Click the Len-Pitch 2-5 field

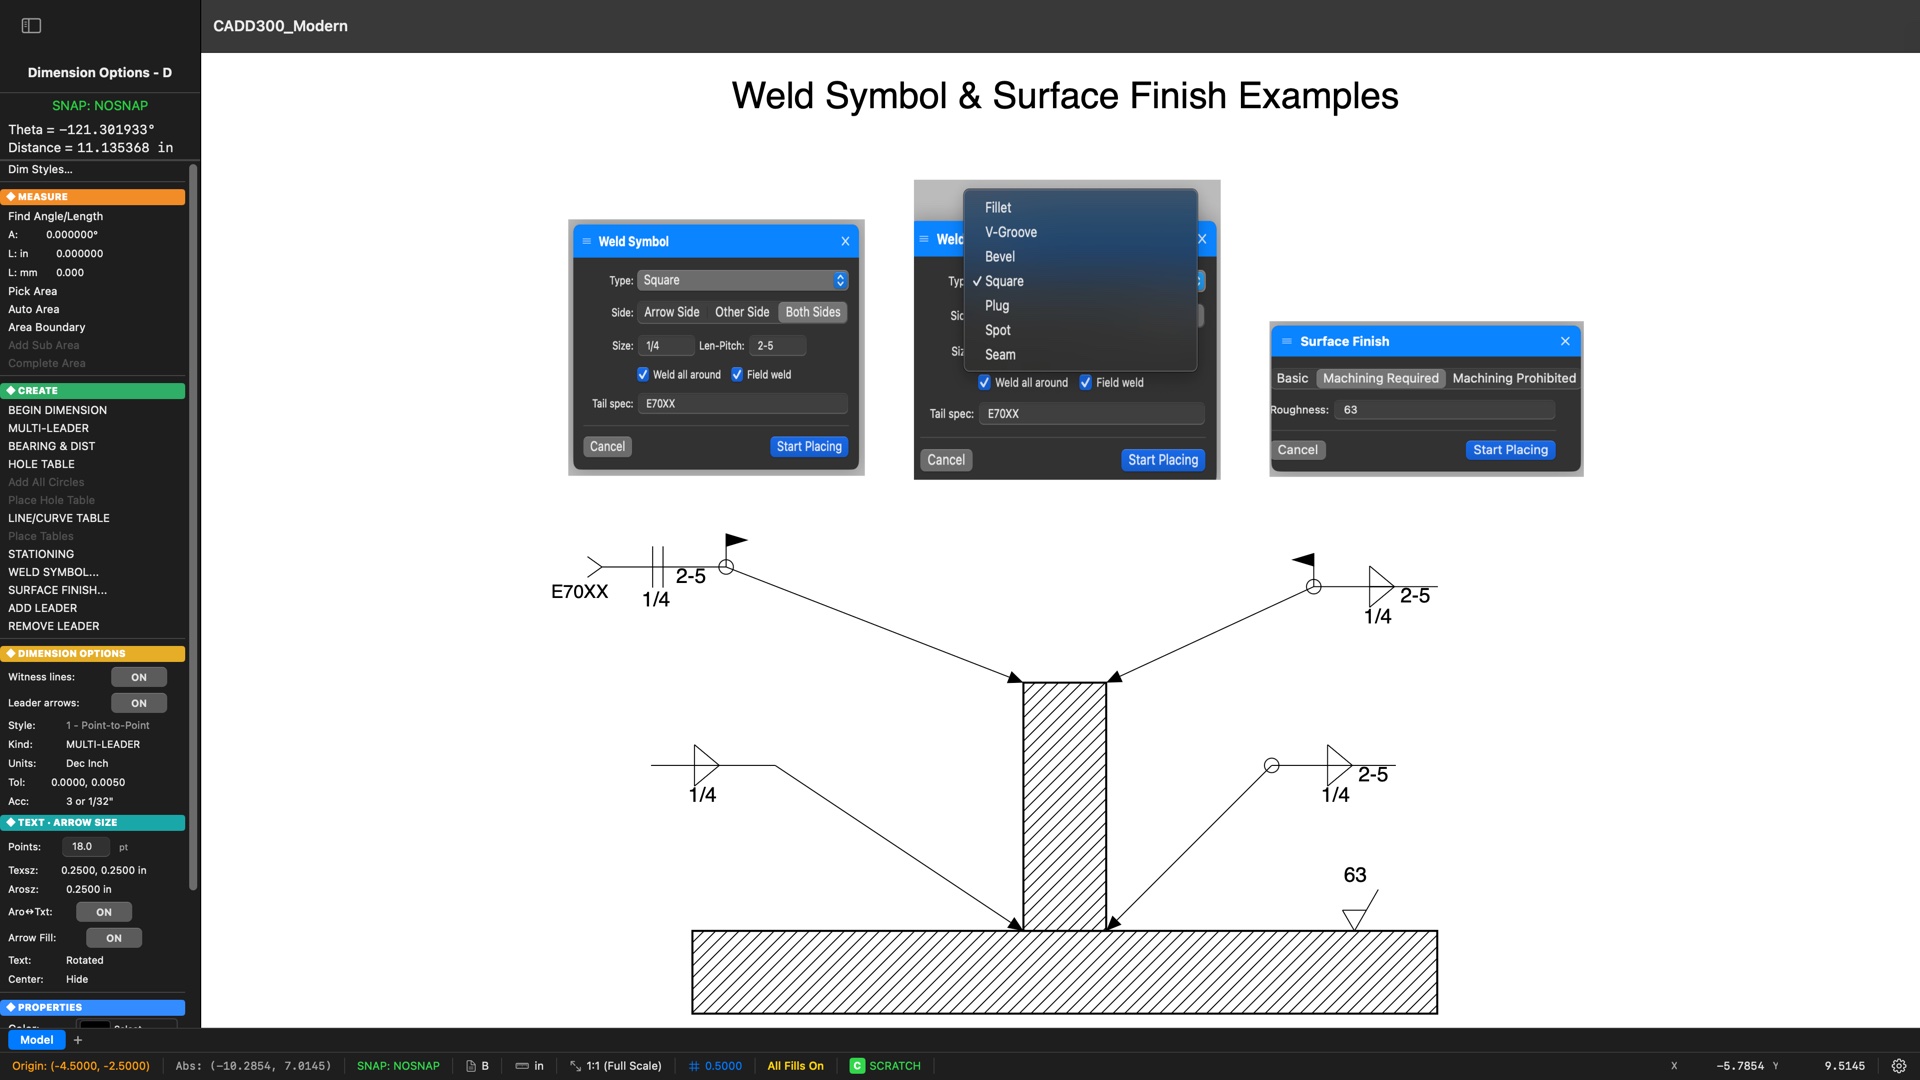(x=778, y=346)
